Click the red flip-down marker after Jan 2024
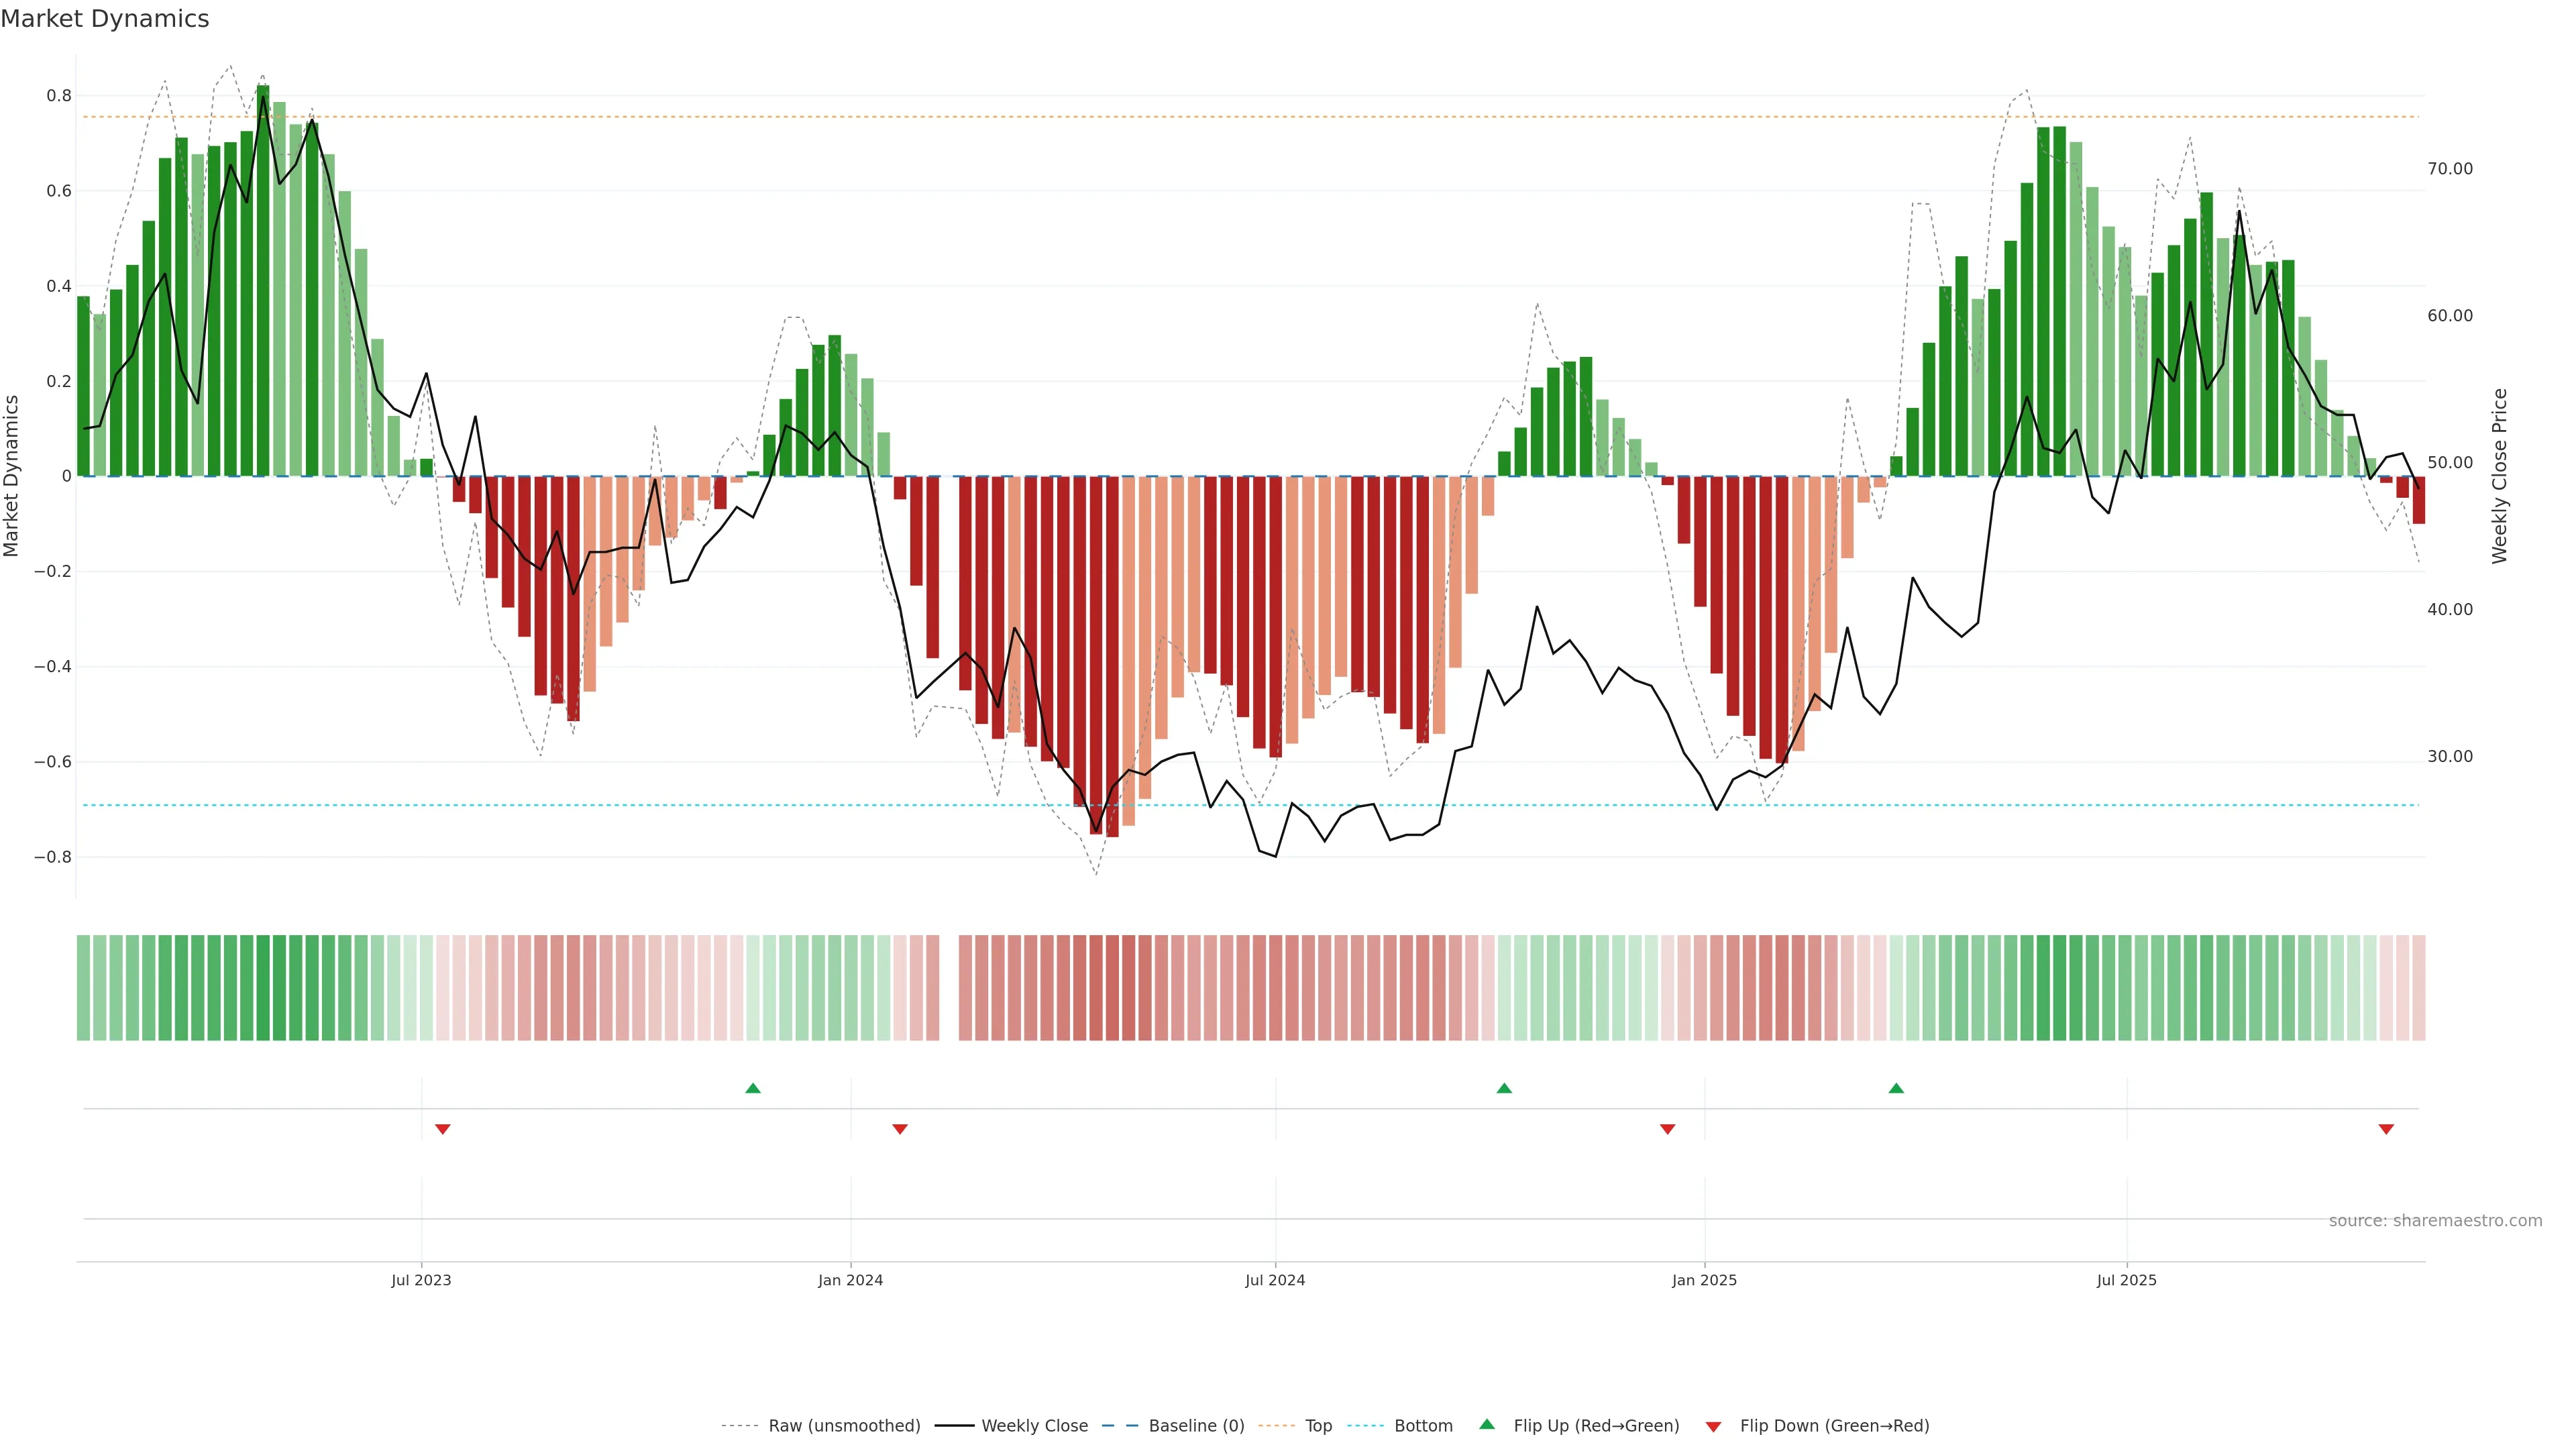The width and height of the screenshot is (2576, 1449). (x=900, y=1129)
